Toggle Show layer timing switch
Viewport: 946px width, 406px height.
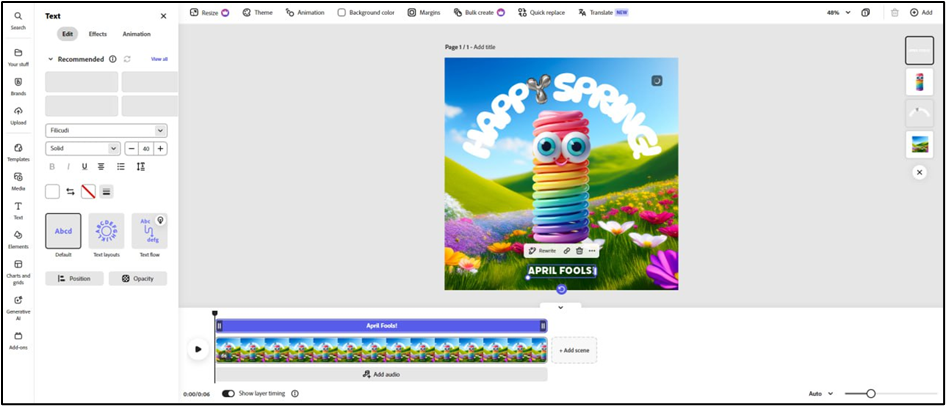(228, 393)
